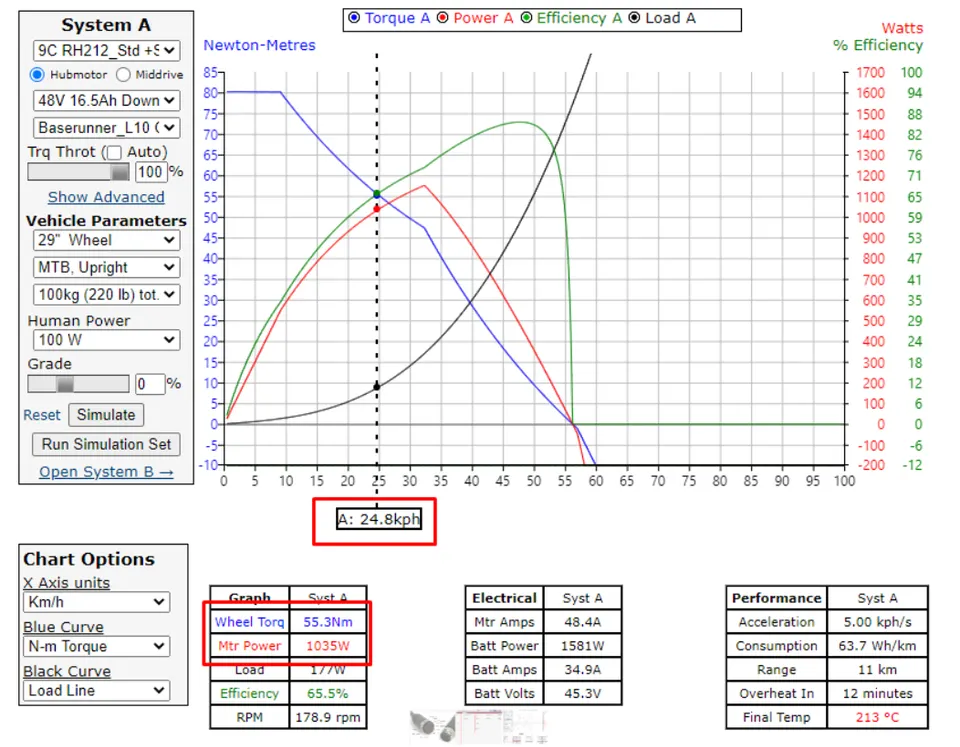This screenshot has width=960, height=747.
Task: Select the Middrive radio button
Action: point(123,75)
